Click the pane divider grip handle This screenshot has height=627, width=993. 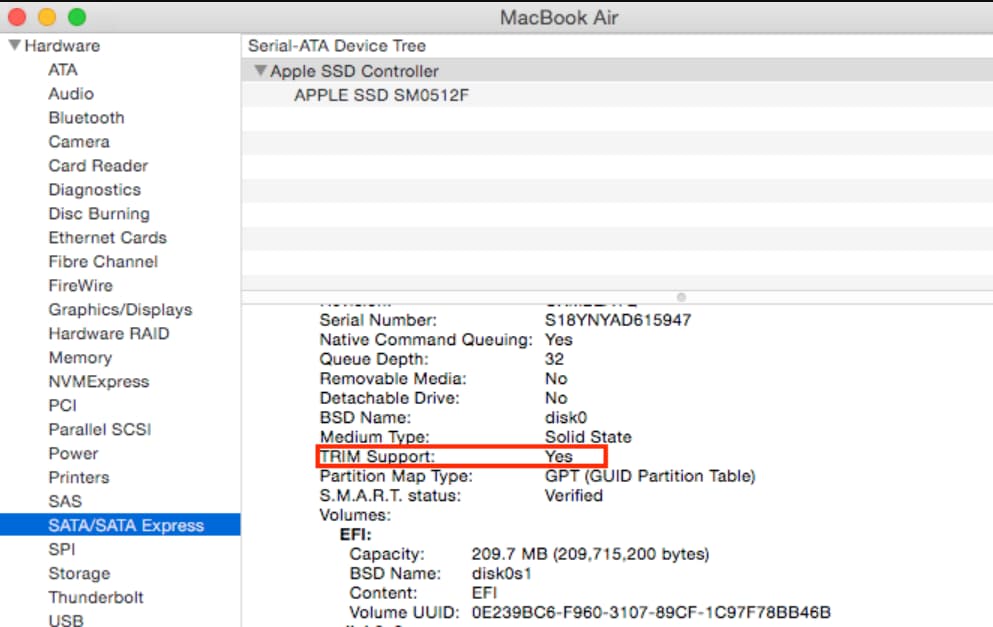[x=681, y=297]
